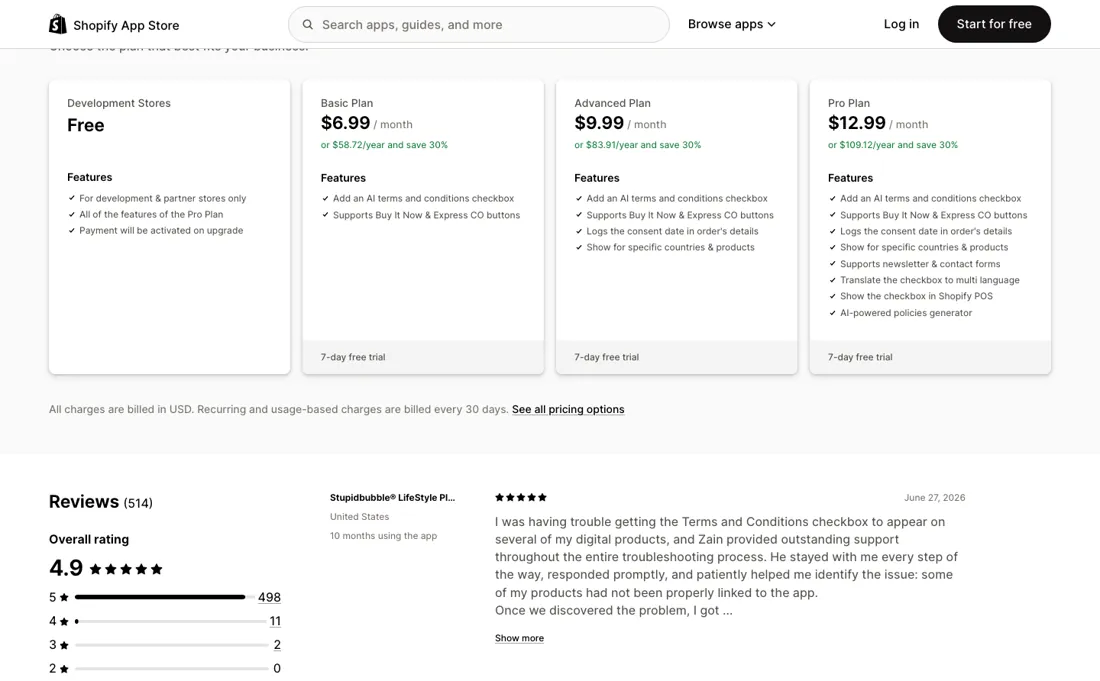Click Basic Plan 7-day free trial footer

[423, 357]
